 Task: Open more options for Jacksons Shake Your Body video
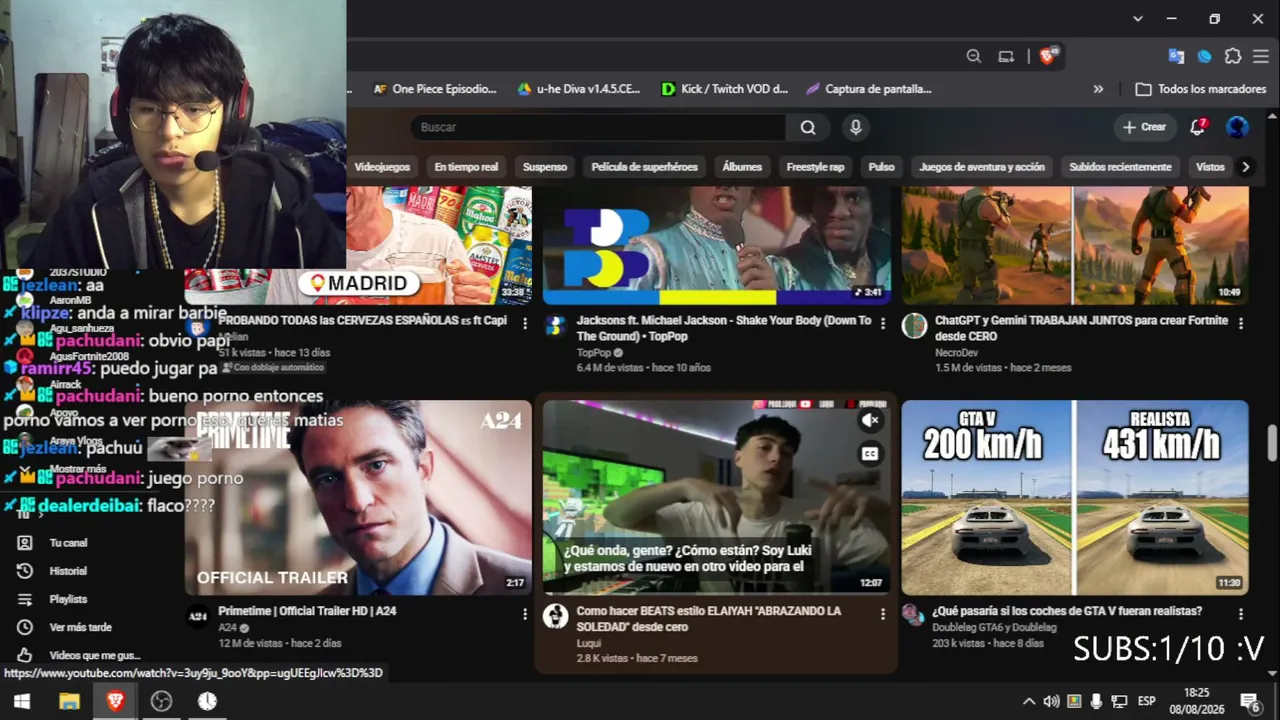882,323
